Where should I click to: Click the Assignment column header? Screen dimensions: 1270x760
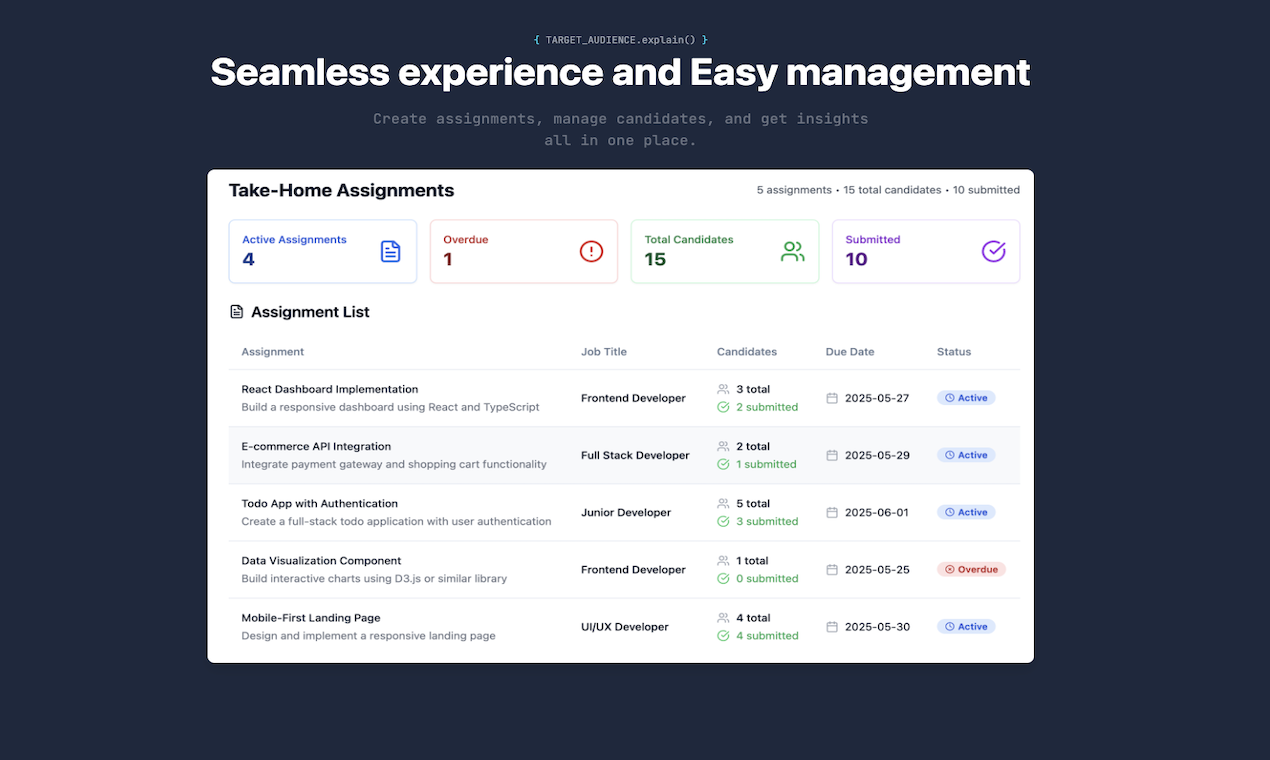(x=273, y=352)
